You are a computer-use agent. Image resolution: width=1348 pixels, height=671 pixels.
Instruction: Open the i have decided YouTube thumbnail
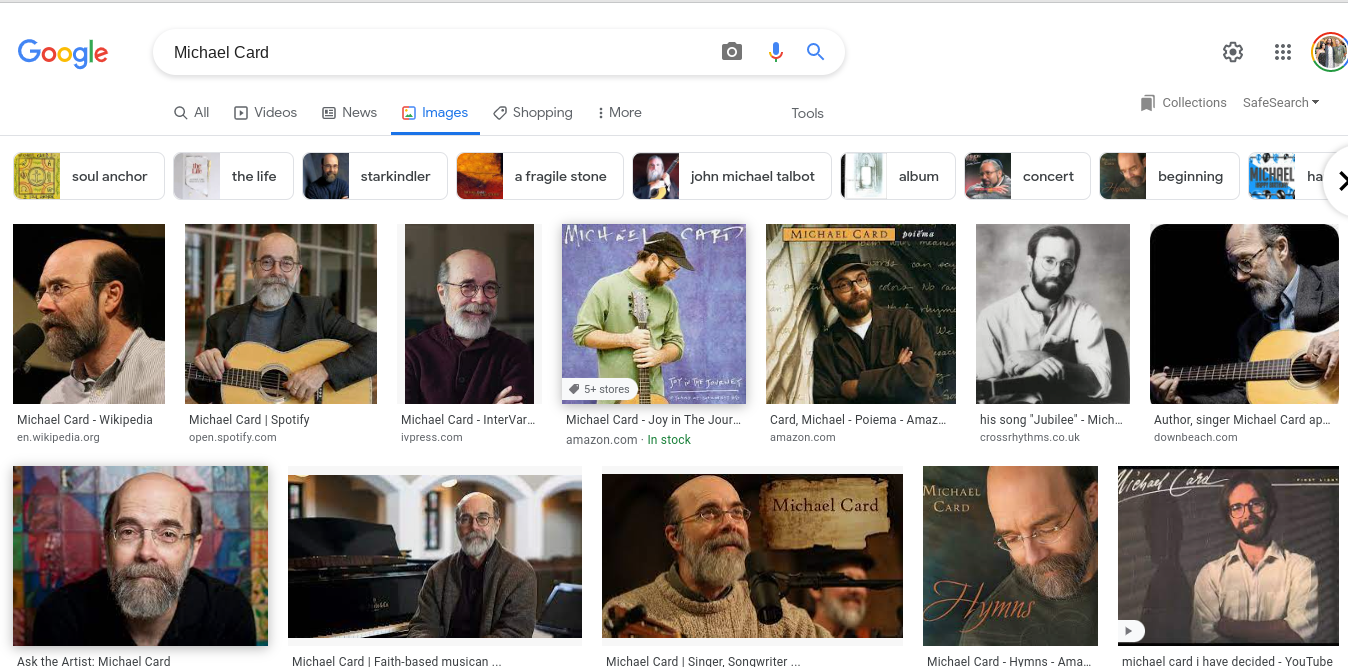[x=1228, y=556]
